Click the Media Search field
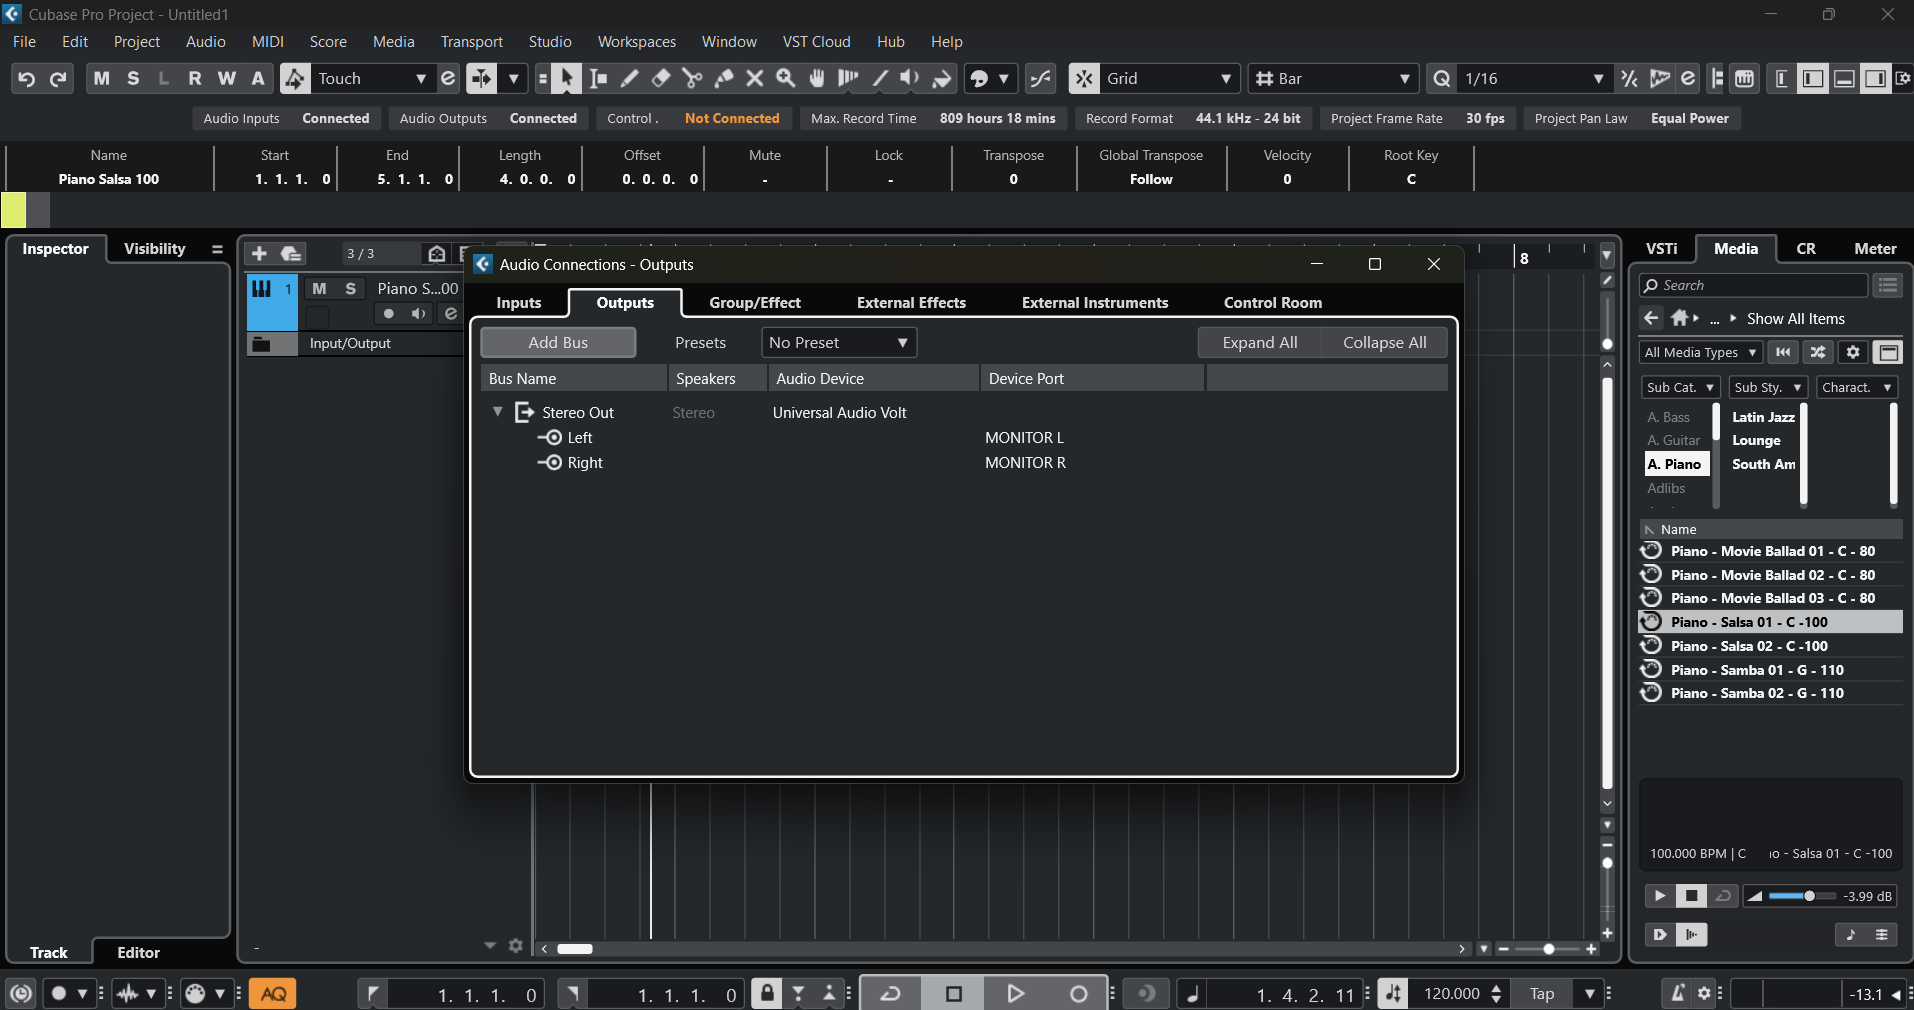Image resolution: width=1914 pixels, height=1010 pixels. click(1754, 285)
